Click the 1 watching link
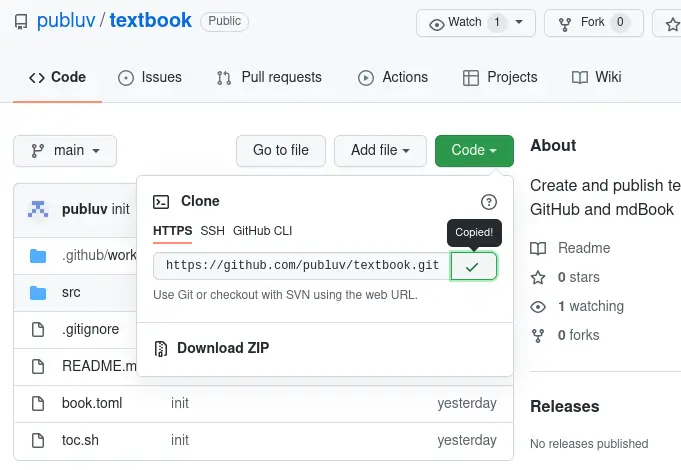Image resolution: width=681 pixels, height=470 pixels. pos(591,306)
